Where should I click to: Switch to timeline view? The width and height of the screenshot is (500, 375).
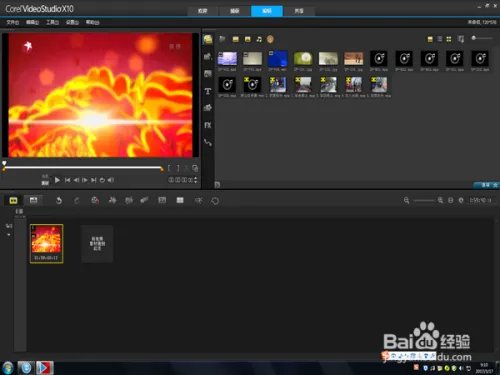[x=33, y=200]
